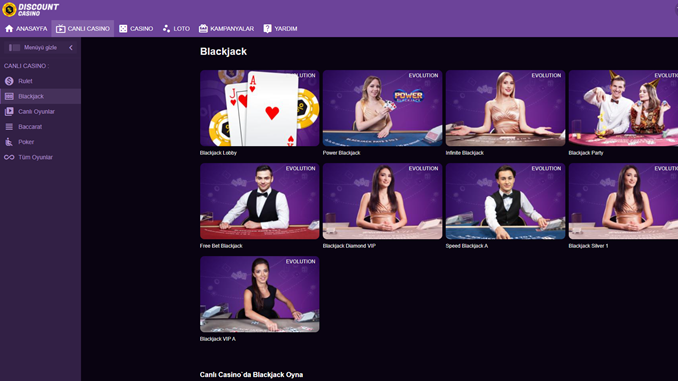
Task: Click the Discount Casino logo
Action: [31, 9]
